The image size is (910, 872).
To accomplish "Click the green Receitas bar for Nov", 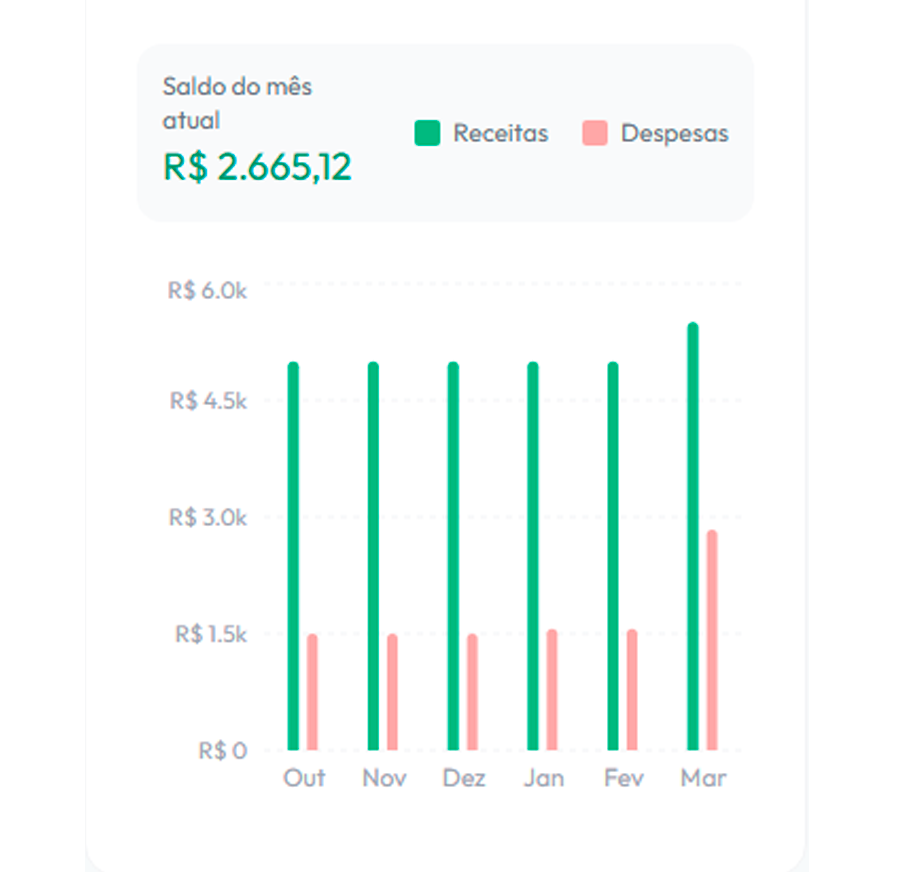I will pyautogui.click(x=373, y=556).
